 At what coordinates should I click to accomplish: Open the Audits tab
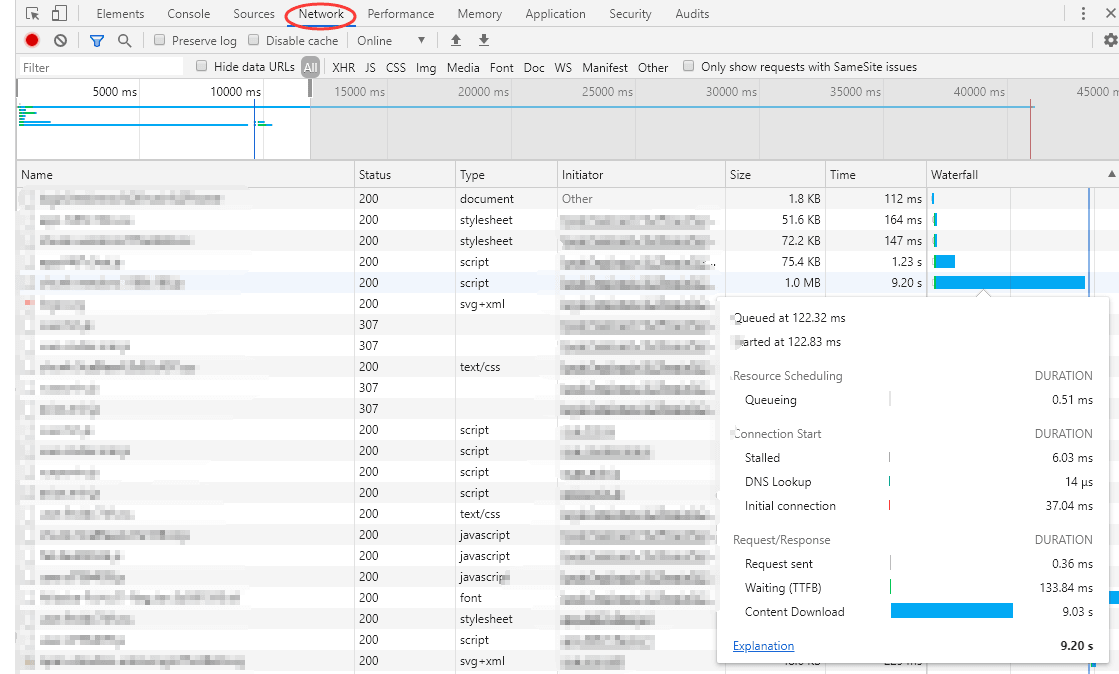(x=692, y=14)
